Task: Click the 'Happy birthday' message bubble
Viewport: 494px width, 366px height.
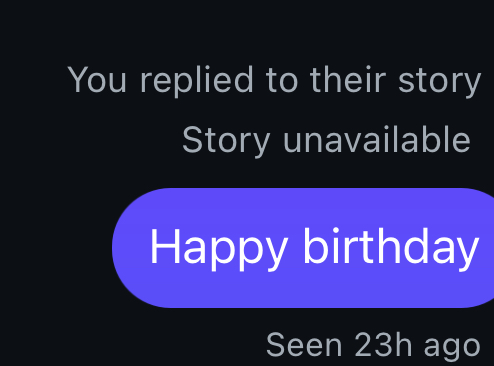Action: click(x=303, y=248)
